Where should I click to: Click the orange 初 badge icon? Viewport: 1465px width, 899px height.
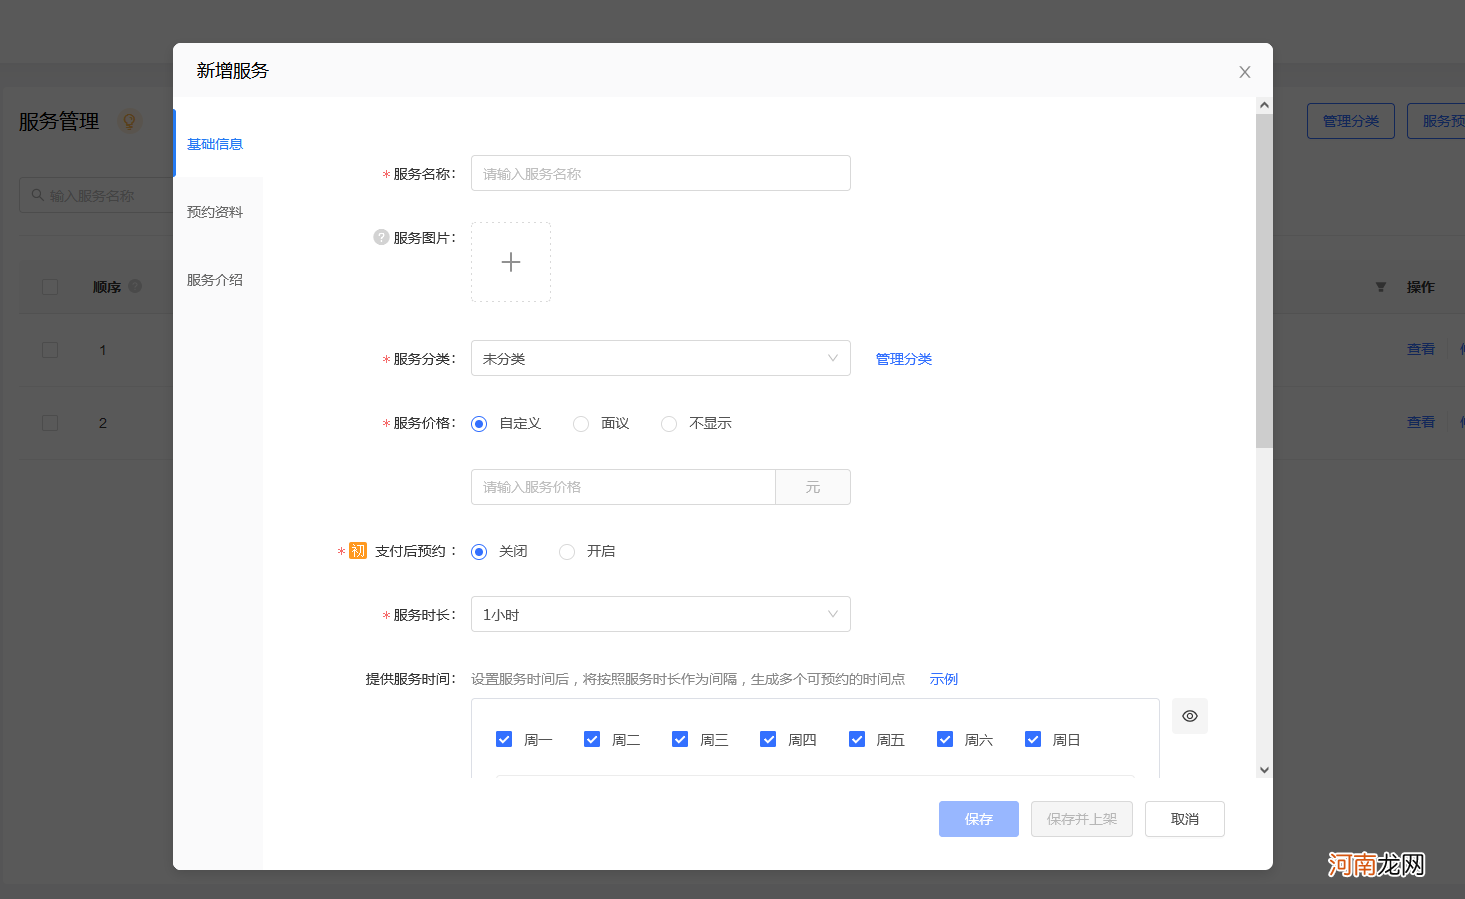(358, 551)
